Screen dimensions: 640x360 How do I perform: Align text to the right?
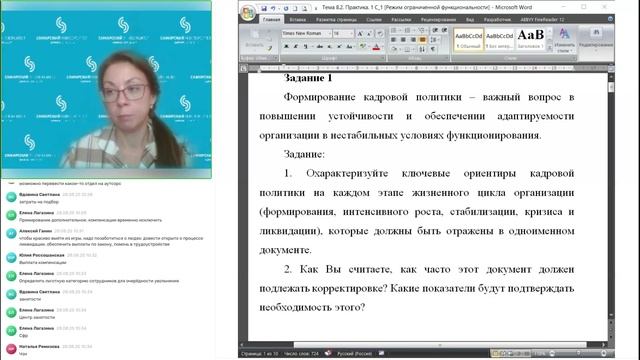[x=413, y=40]
